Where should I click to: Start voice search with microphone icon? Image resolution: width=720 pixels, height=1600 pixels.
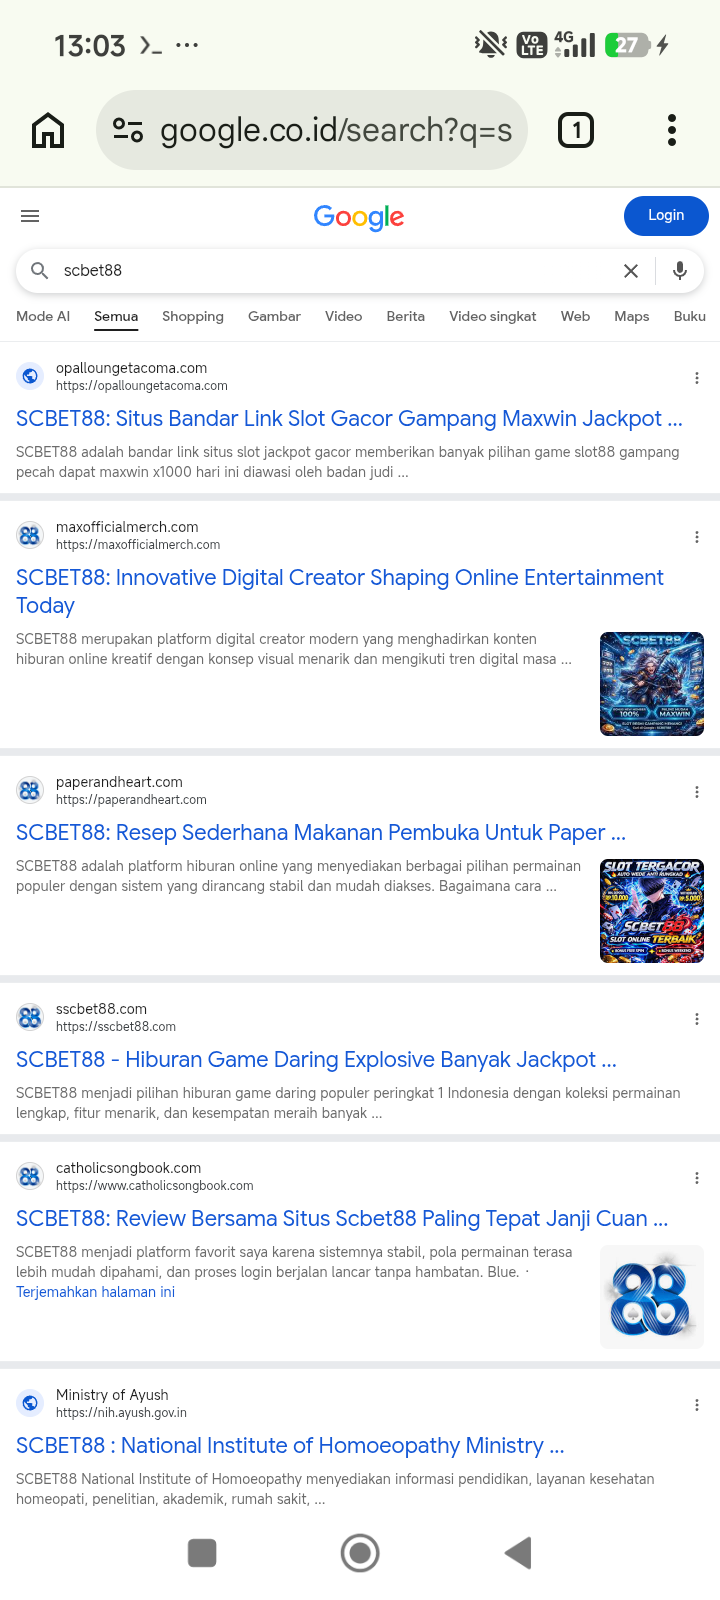[680, 271]
